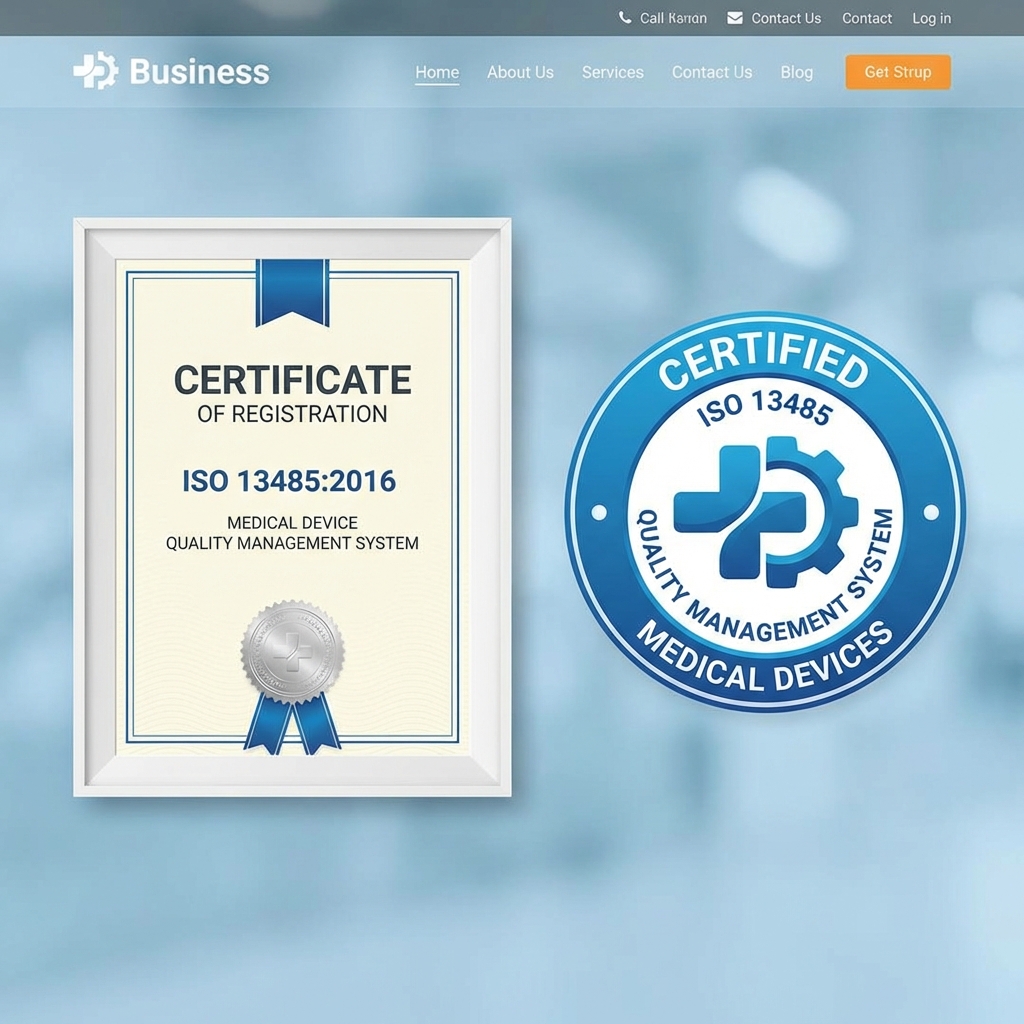Click the cross-and-gear emblem in the badge

click(x=765, y=512)
